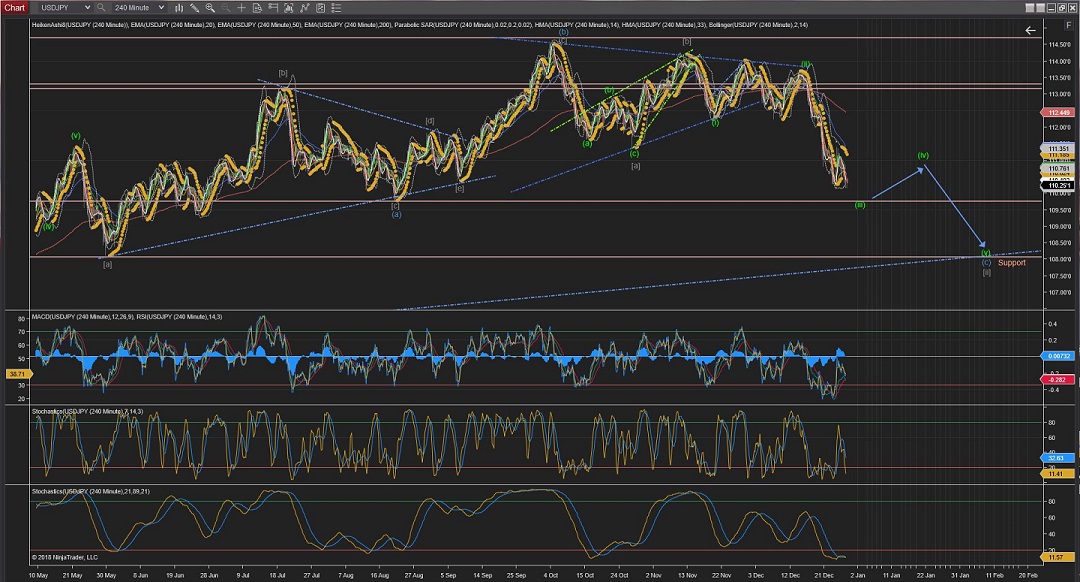
Task: Select the orange Support text label
Action: [1011, 262]
